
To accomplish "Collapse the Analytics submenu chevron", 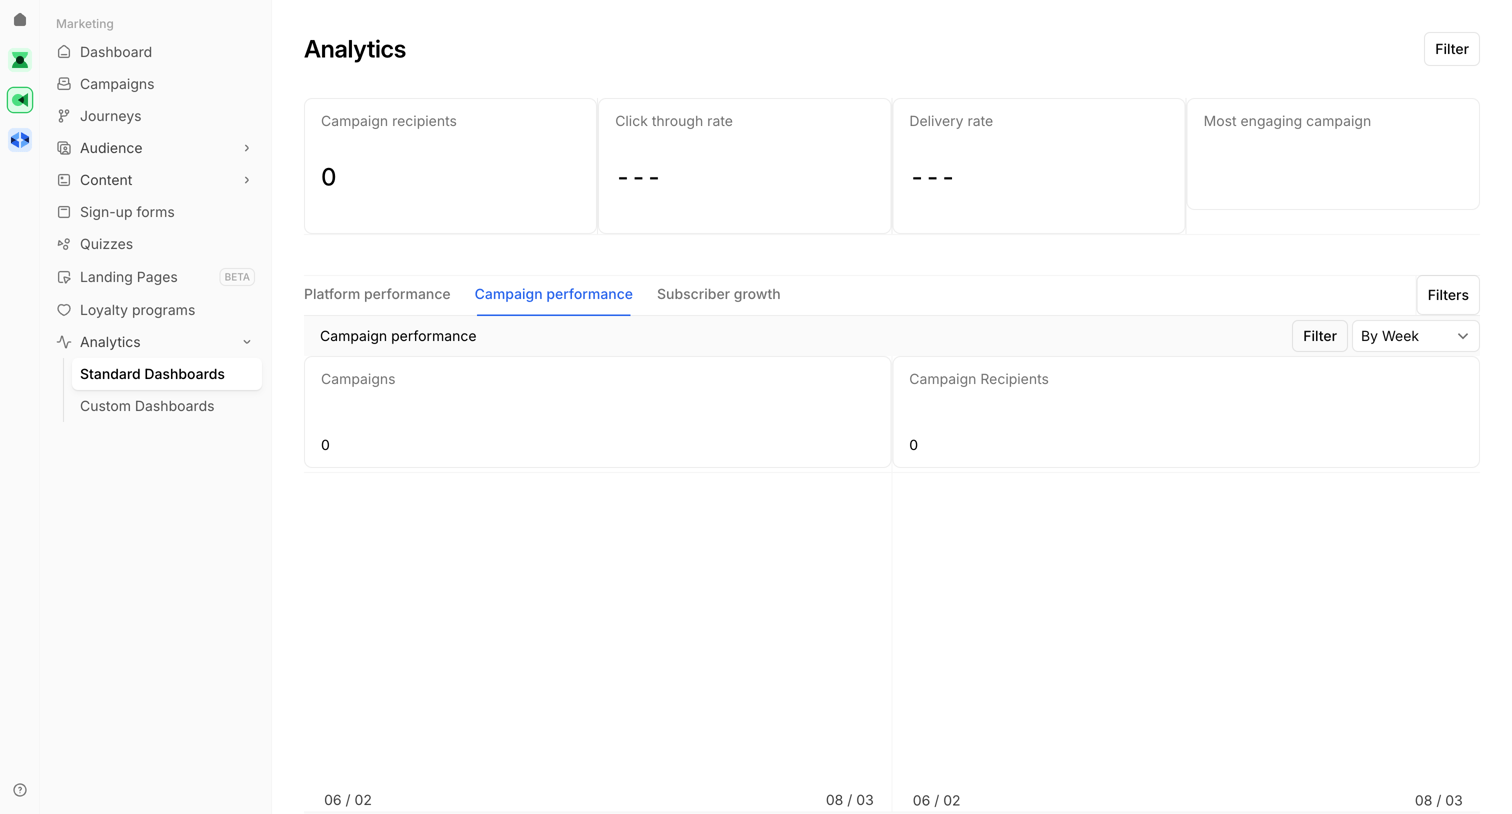I will click(247, 342).
